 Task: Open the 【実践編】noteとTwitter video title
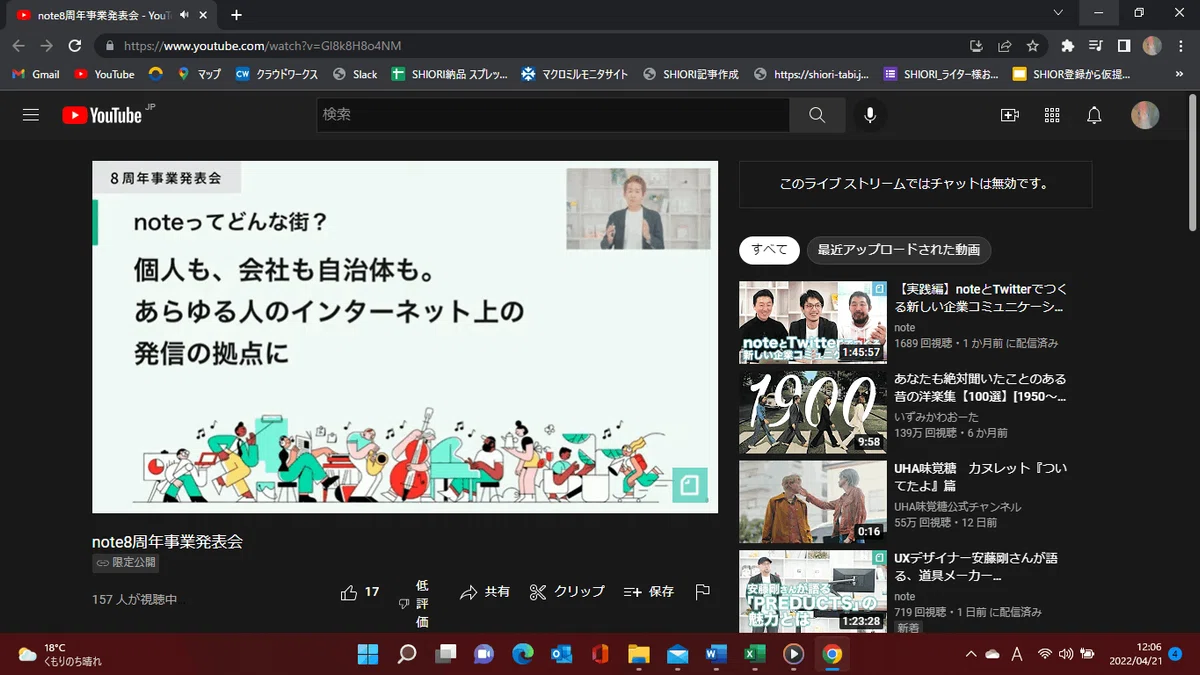click(x=980, y=298)
